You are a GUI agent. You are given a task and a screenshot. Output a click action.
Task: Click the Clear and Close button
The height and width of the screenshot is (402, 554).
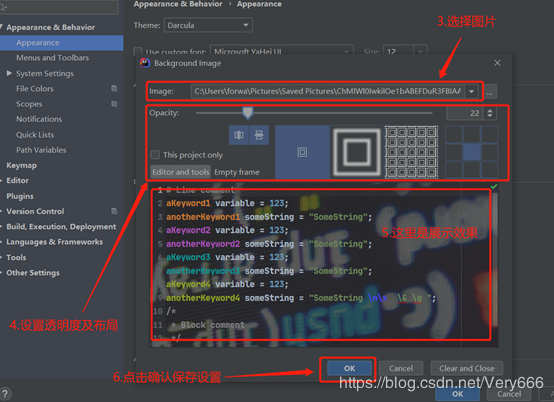(467, 368)
